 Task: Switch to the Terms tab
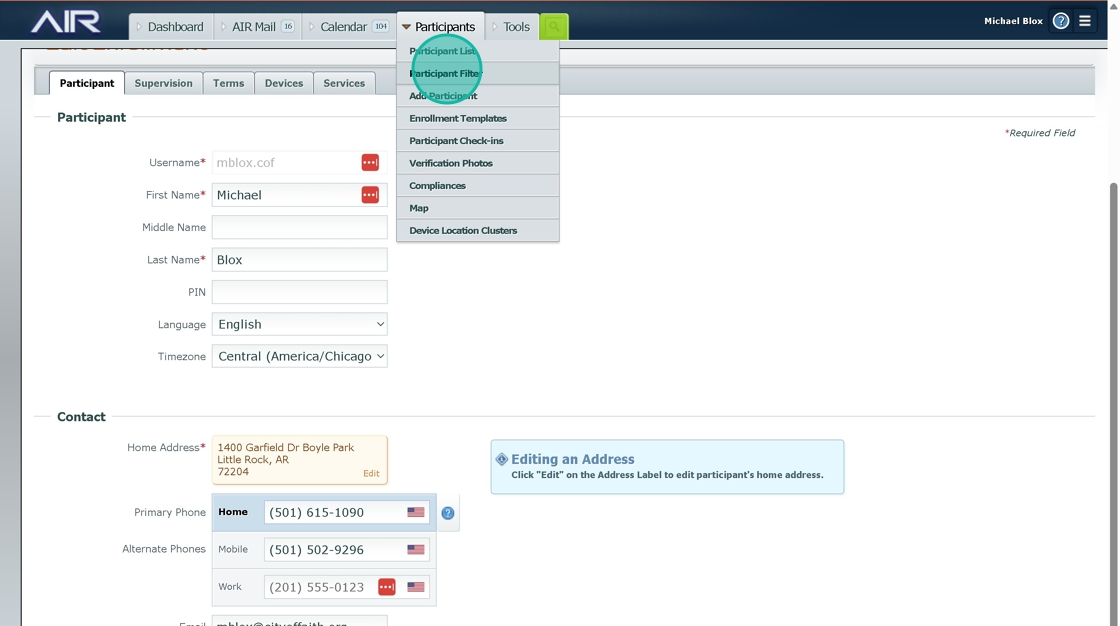coord(229,83)
